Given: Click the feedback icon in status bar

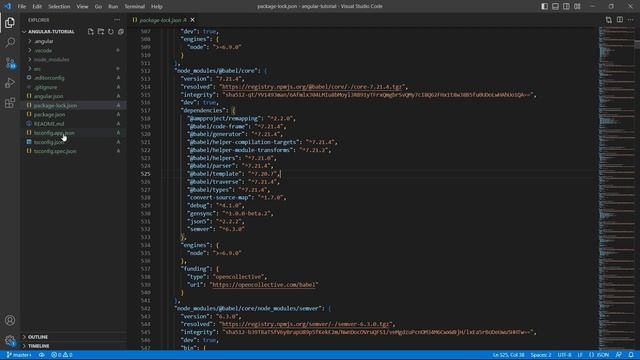Looking at the screenshot, I should point(619,355).
